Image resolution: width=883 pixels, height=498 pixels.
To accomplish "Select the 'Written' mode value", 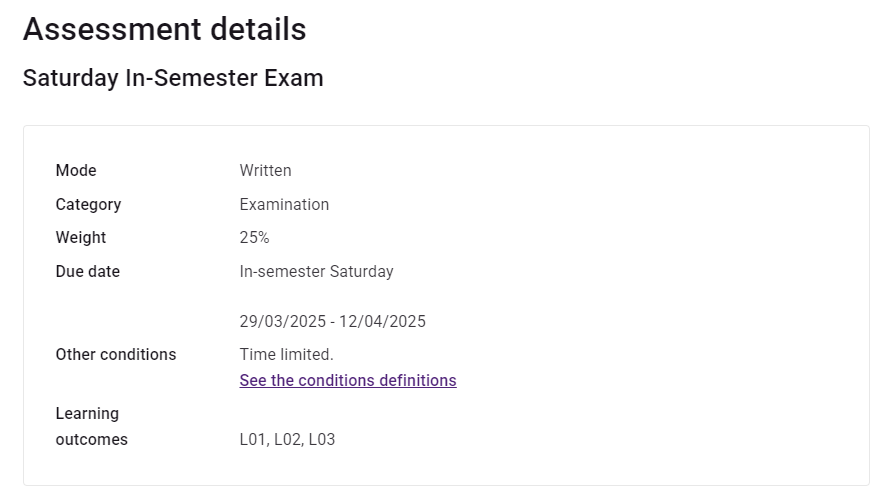I will [x=265, y=171].
